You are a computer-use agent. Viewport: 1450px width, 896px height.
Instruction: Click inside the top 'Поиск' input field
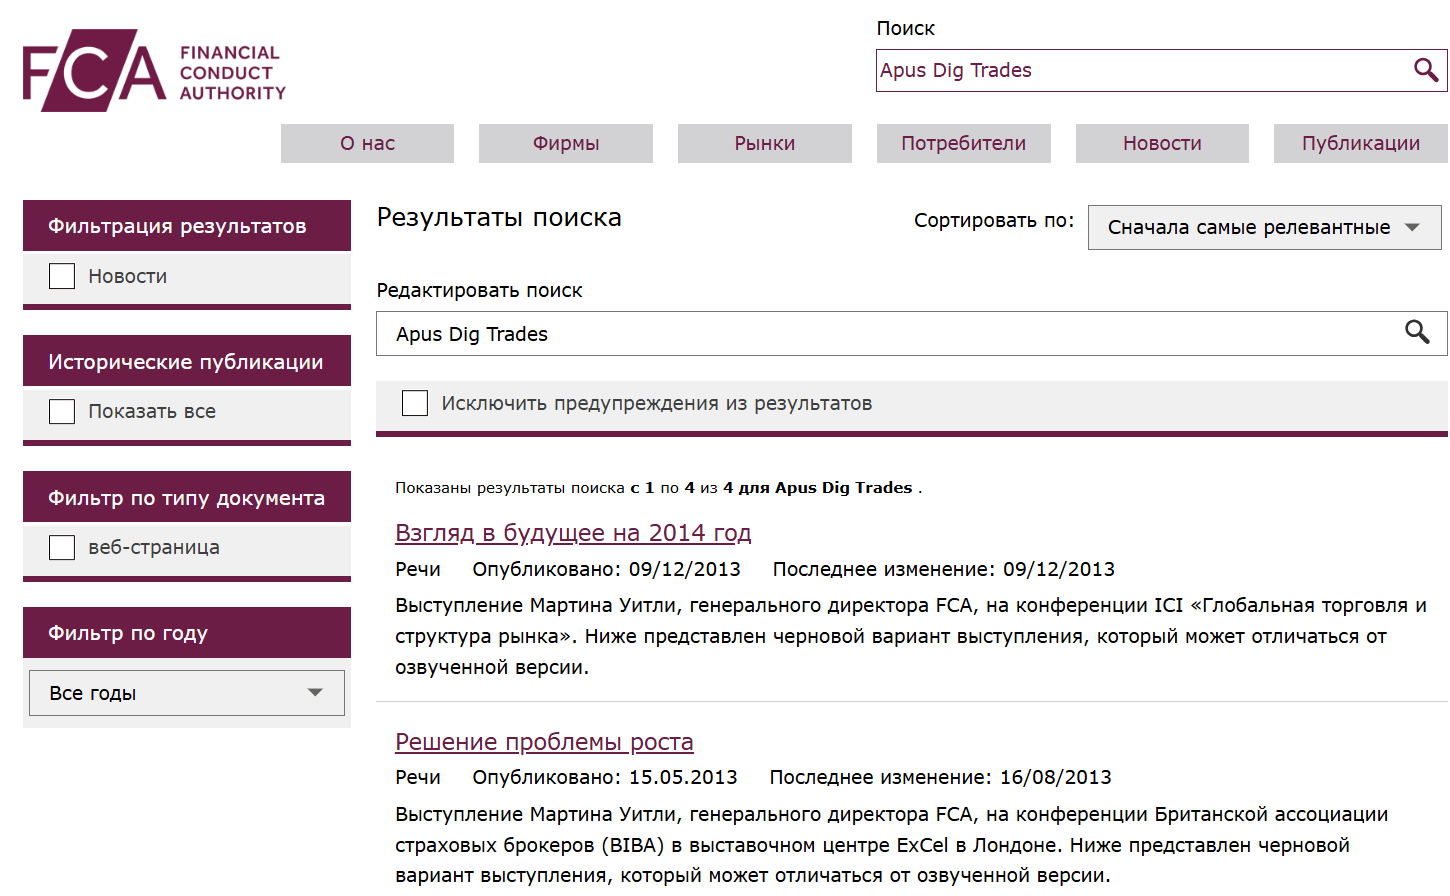click(1100, 70)
